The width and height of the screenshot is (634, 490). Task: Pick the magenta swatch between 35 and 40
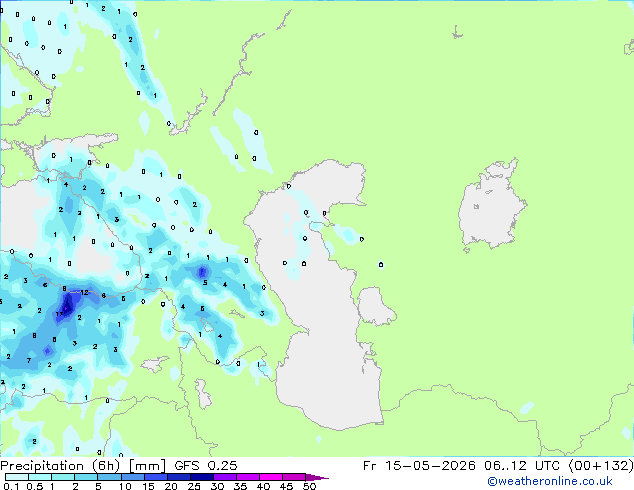pos(247,477)
